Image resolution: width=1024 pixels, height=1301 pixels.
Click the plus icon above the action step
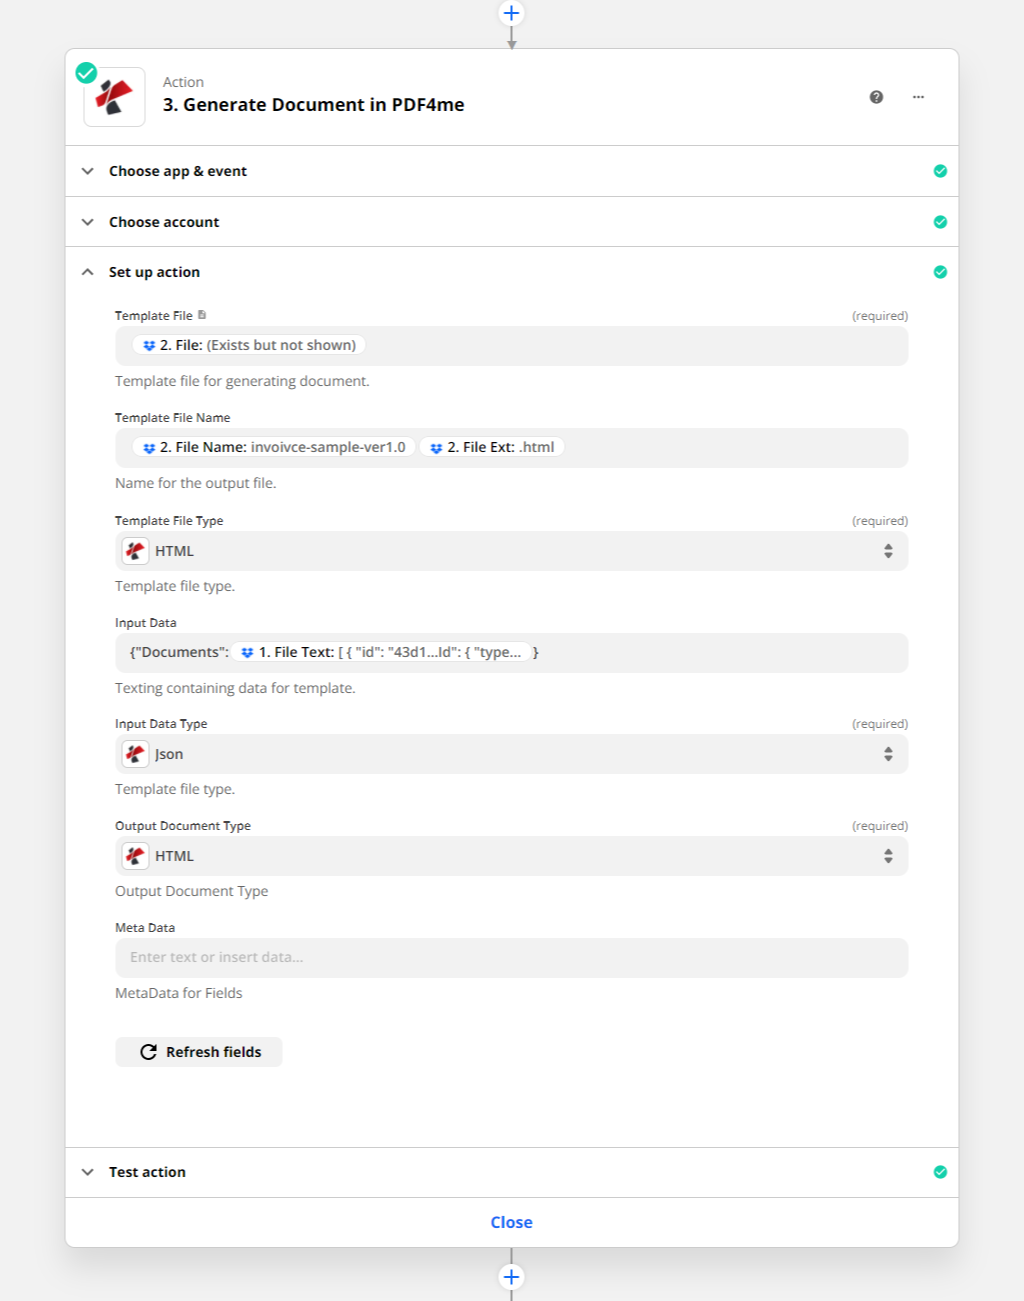511,13
